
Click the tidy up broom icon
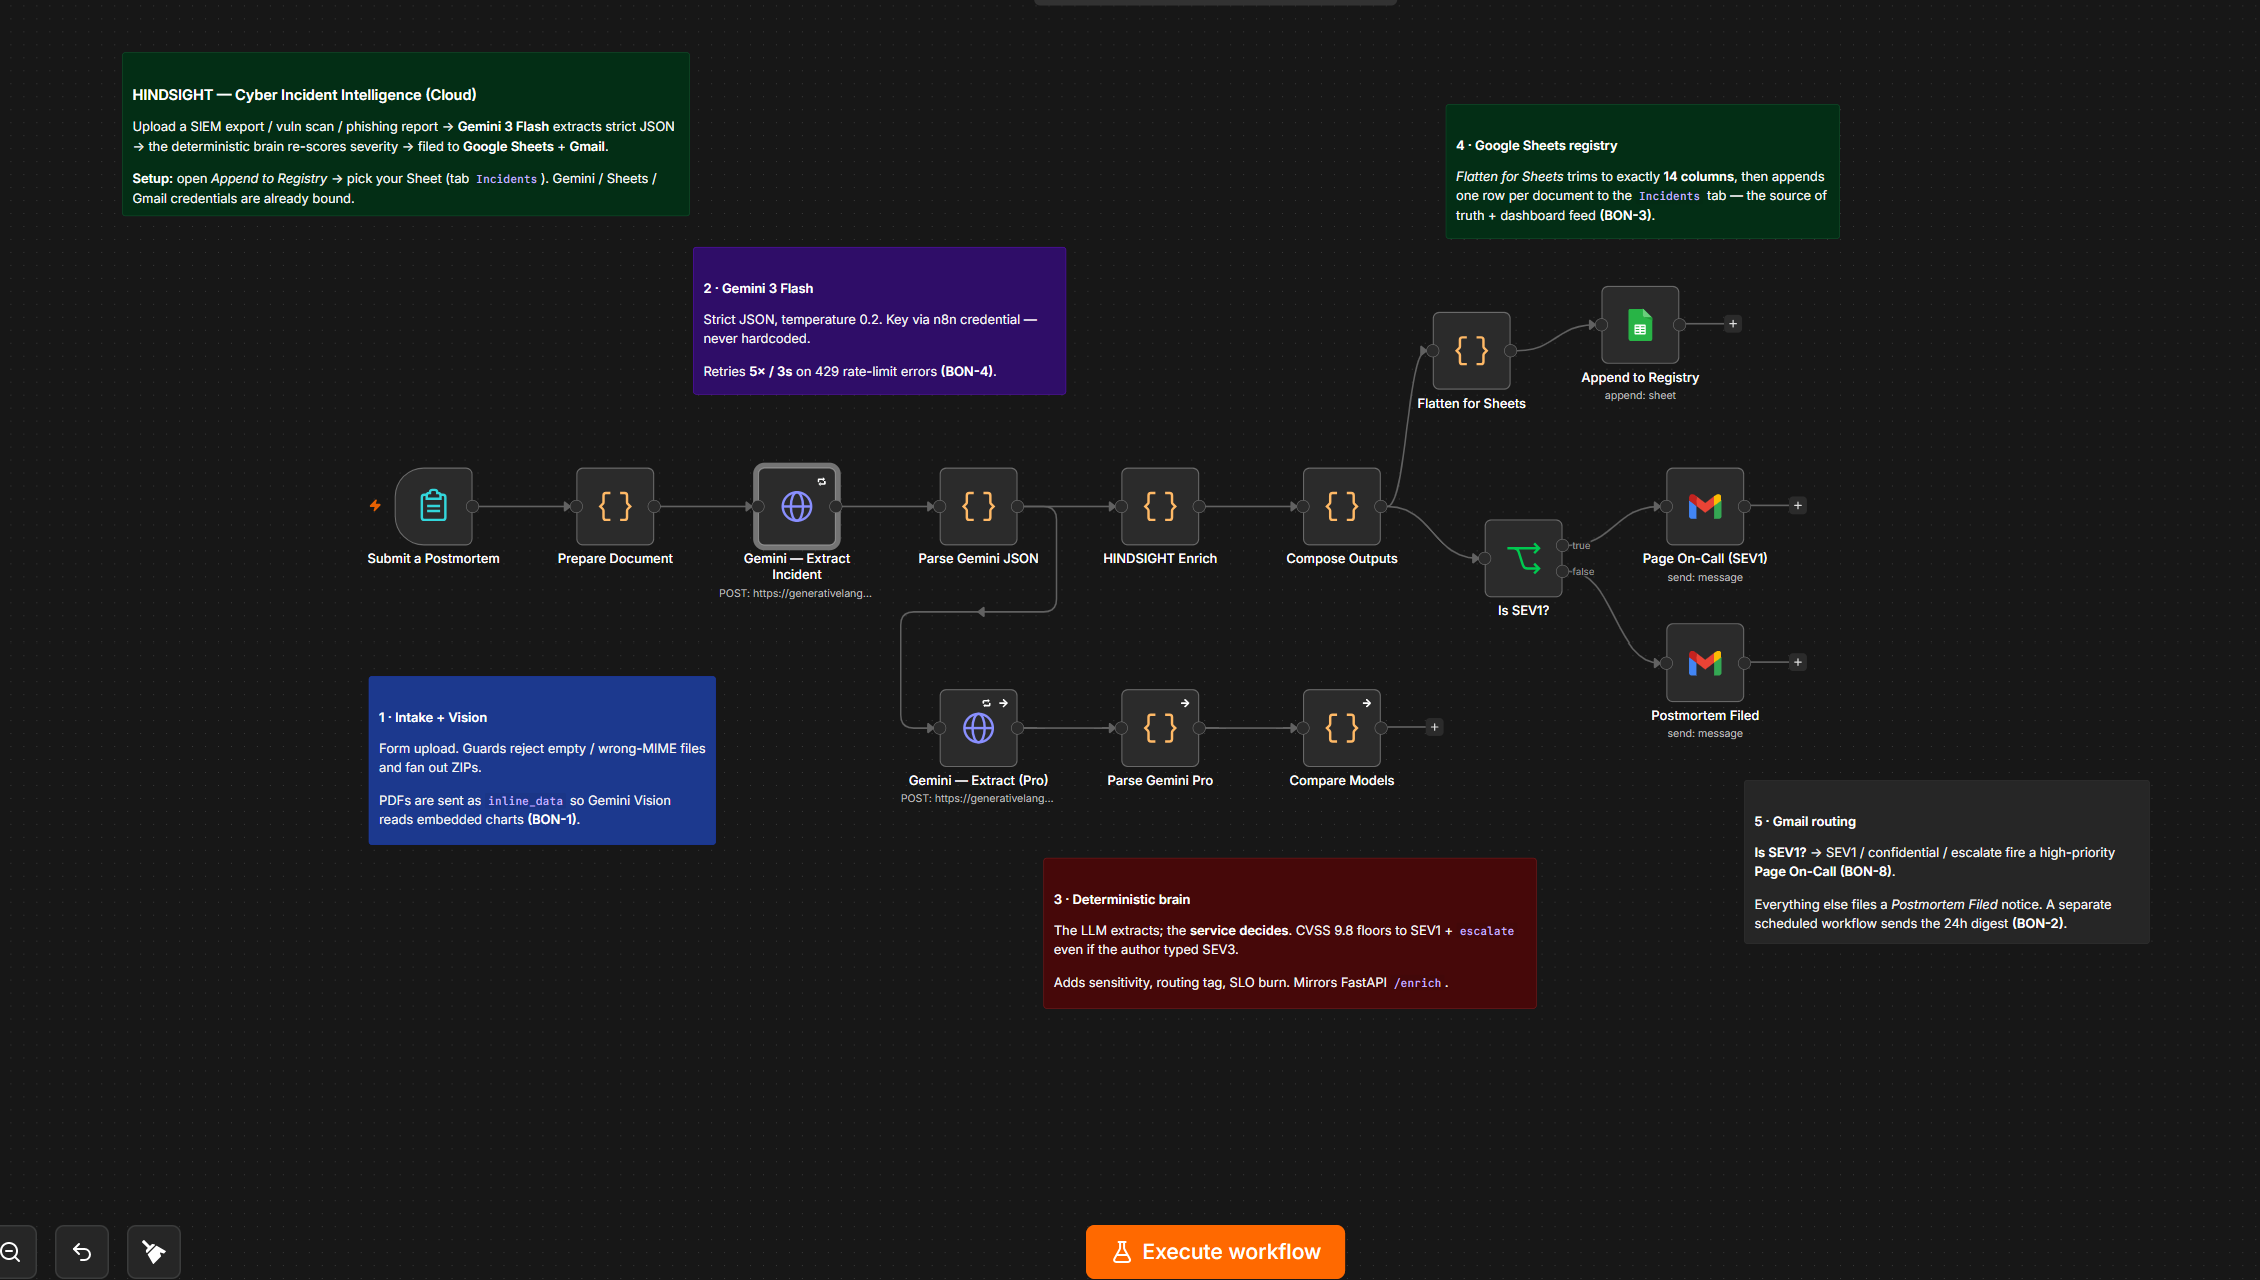(x=154, y=1252)
